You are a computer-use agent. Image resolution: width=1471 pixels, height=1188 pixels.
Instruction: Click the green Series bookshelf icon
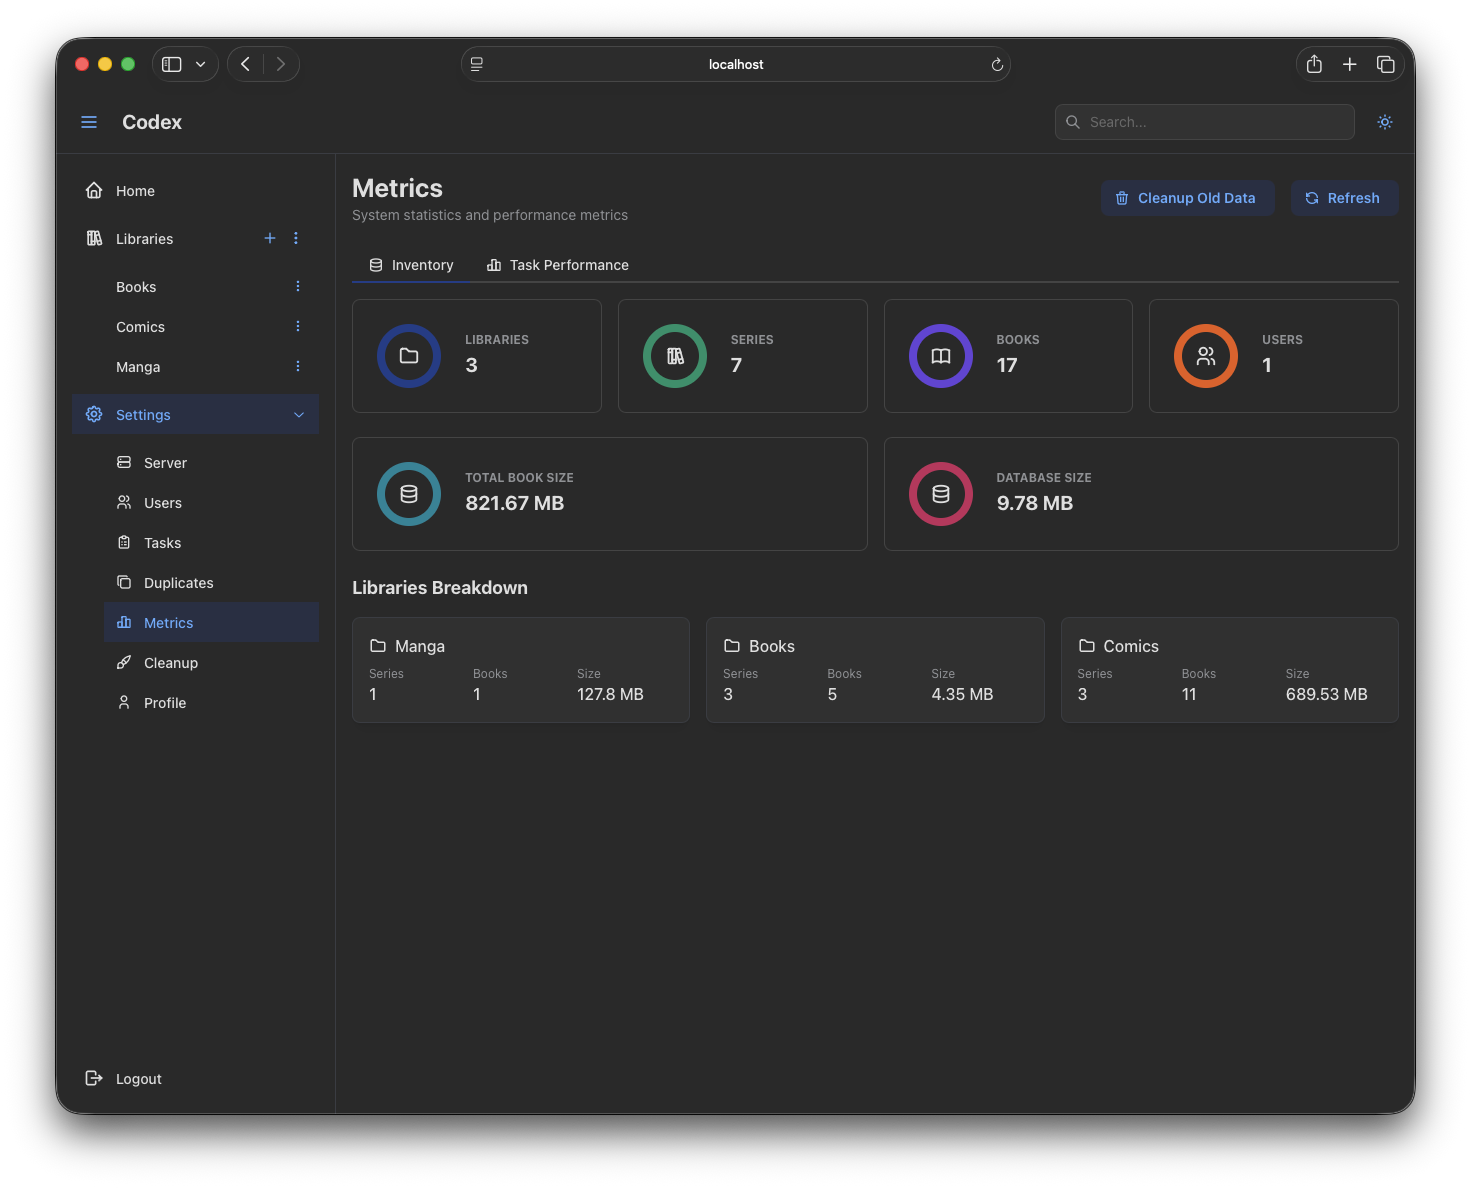pyautogui.click(x=674, y=355)
